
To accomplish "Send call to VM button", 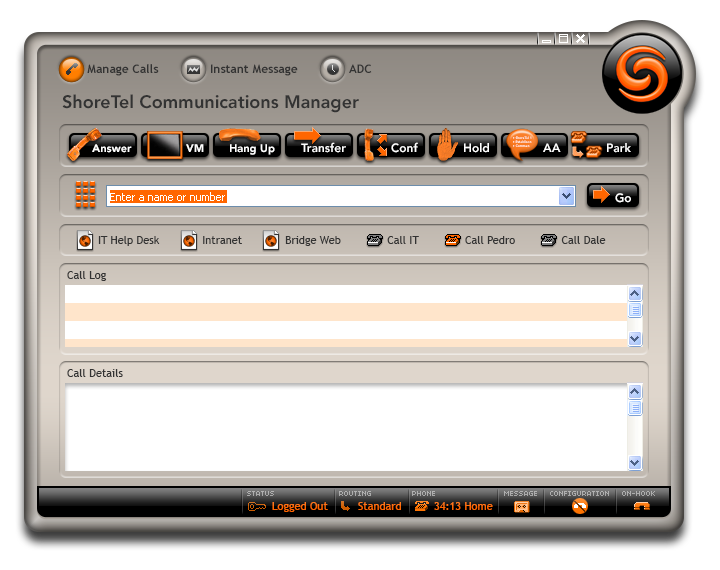I will [175, 146].
